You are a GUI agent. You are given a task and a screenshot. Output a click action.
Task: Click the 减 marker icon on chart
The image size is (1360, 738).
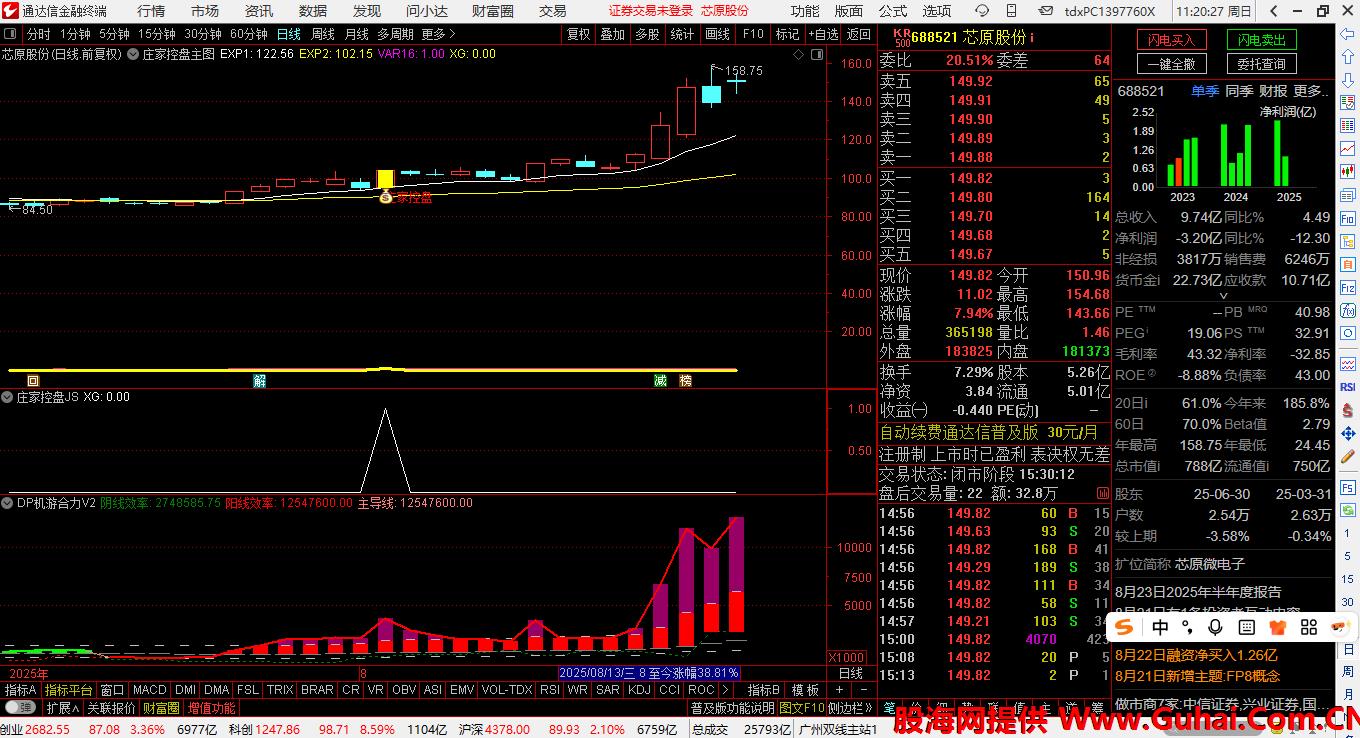click(x=660, y=381)
